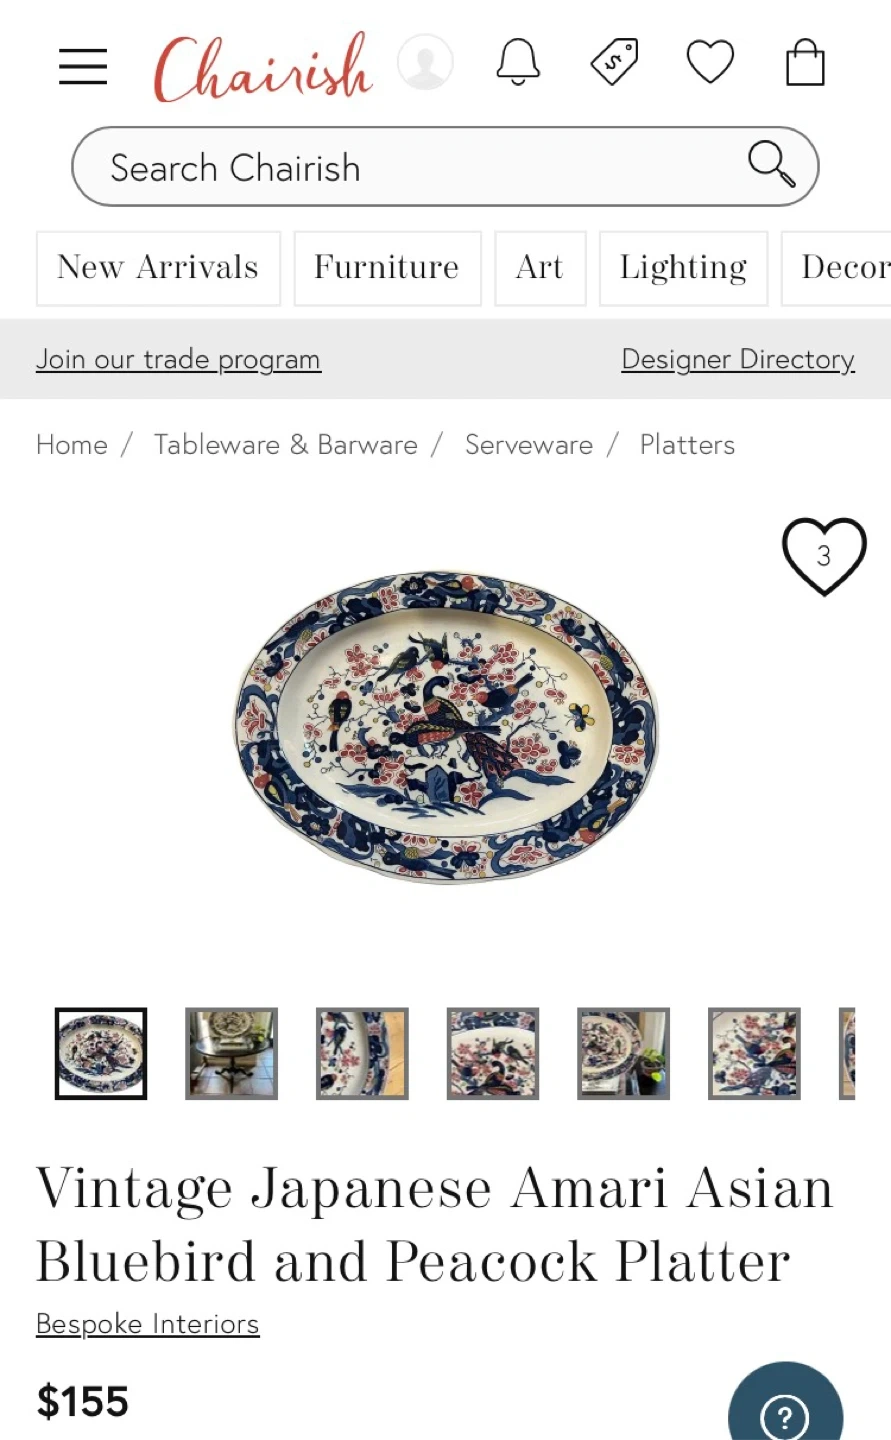Open the Designer Directory link
Image resolution: width=891 pixels, height=1440 pixels.
[738, 359]
